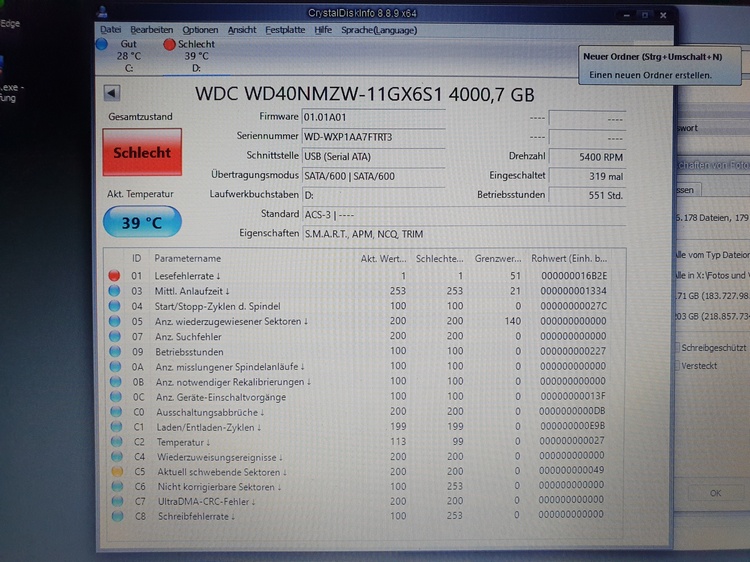The height and width of the screenshot is (562, 750).
Task: Open the Sprache(Language) menu
Action: pos(379,30)
